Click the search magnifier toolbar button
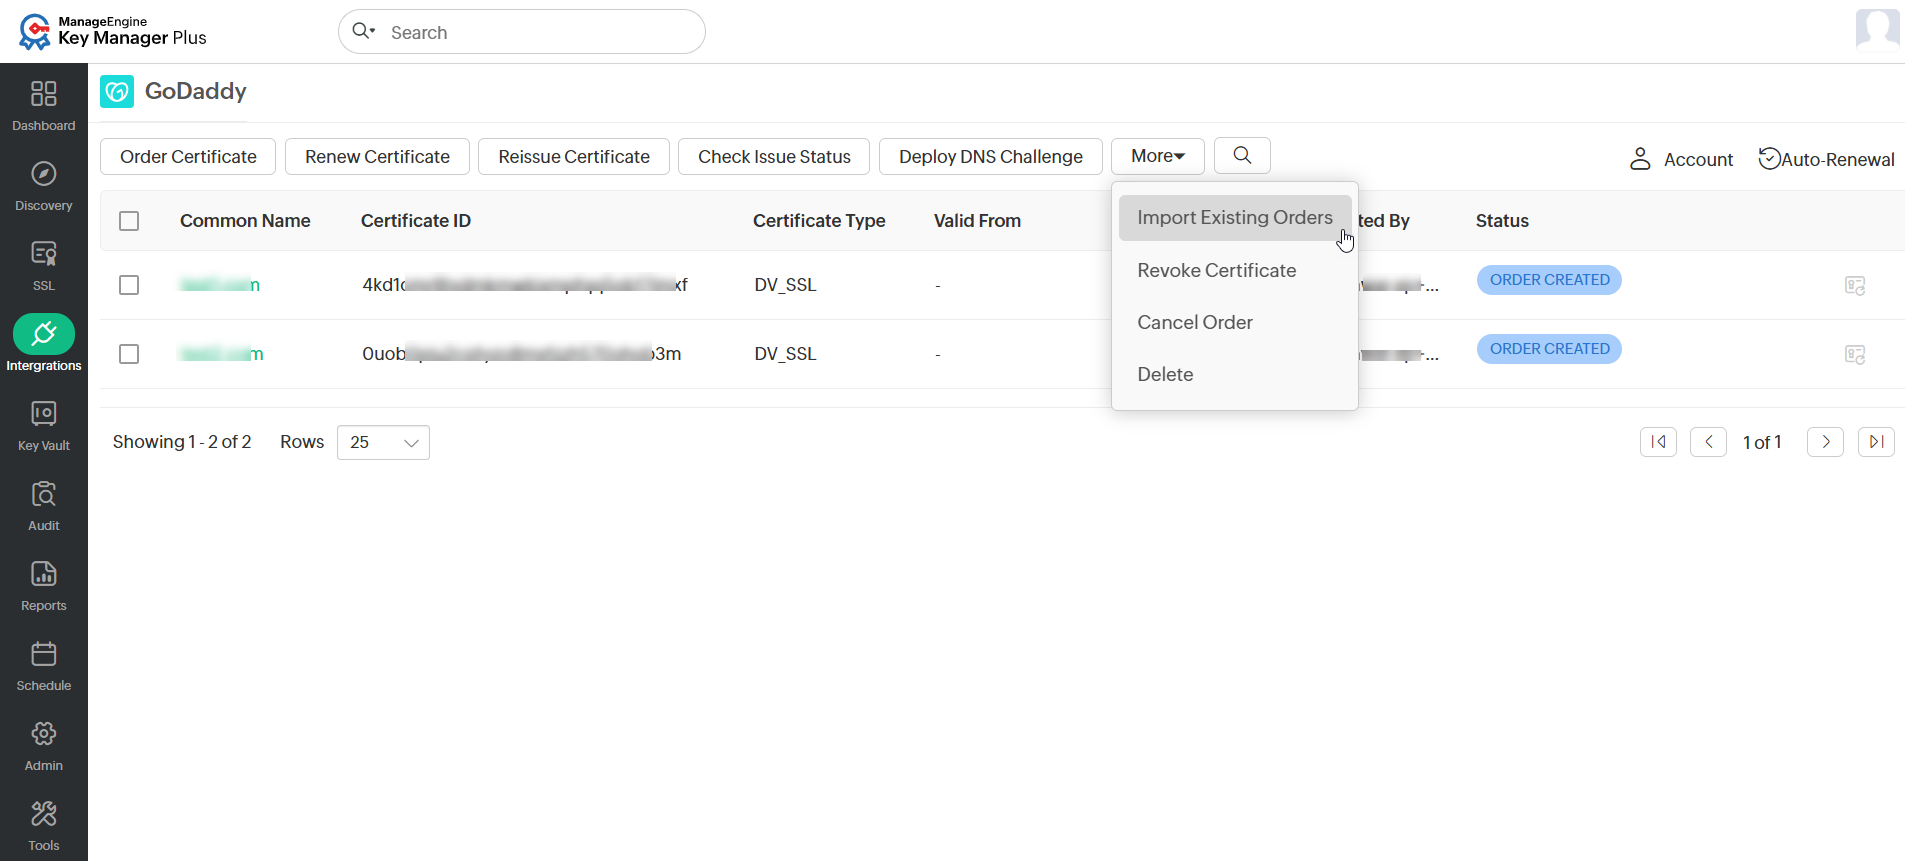The image size is (1905, 861). click(x=1242, y=155)
